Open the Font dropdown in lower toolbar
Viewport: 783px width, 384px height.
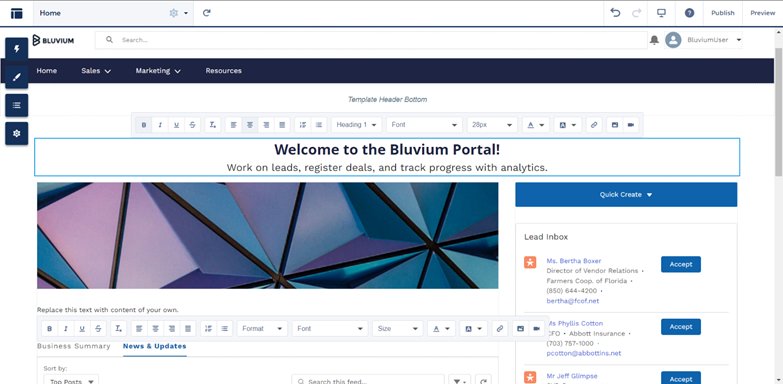(x=330, y=329)
